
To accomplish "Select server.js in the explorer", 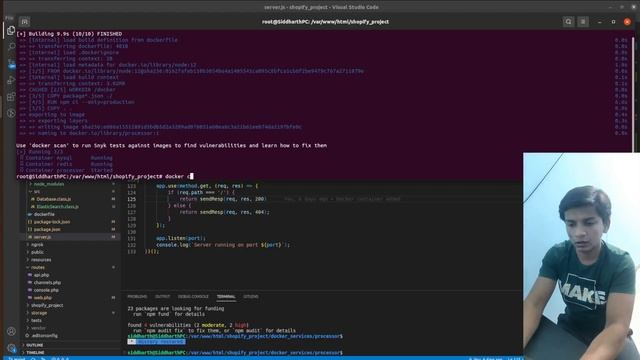I will [x=42, y=237].
